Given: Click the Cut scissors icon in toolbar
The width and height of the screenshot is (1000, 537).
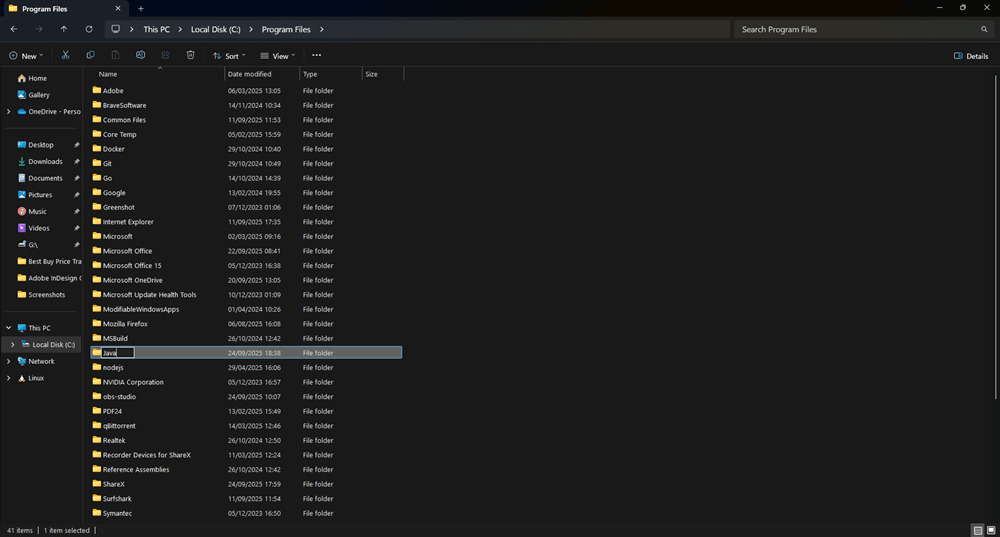Looking at the screenshot, I should pyautogui.click(x=65, y=56).
